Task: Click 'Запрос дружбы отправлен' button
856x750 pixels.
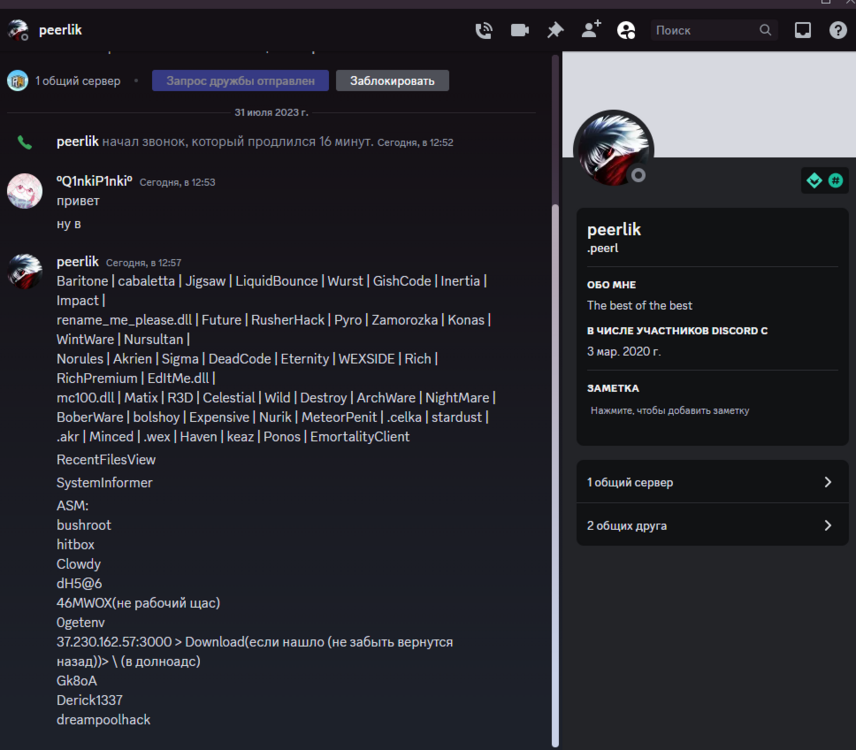Action: (x=240, y=81)
